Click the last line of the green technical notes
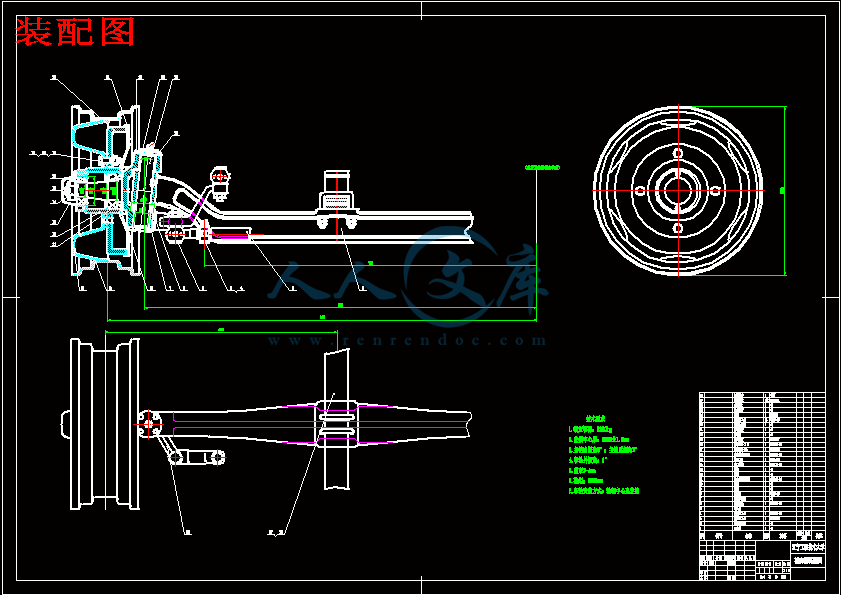Screen dimensions: 841x595 click(x=604, y=490)
